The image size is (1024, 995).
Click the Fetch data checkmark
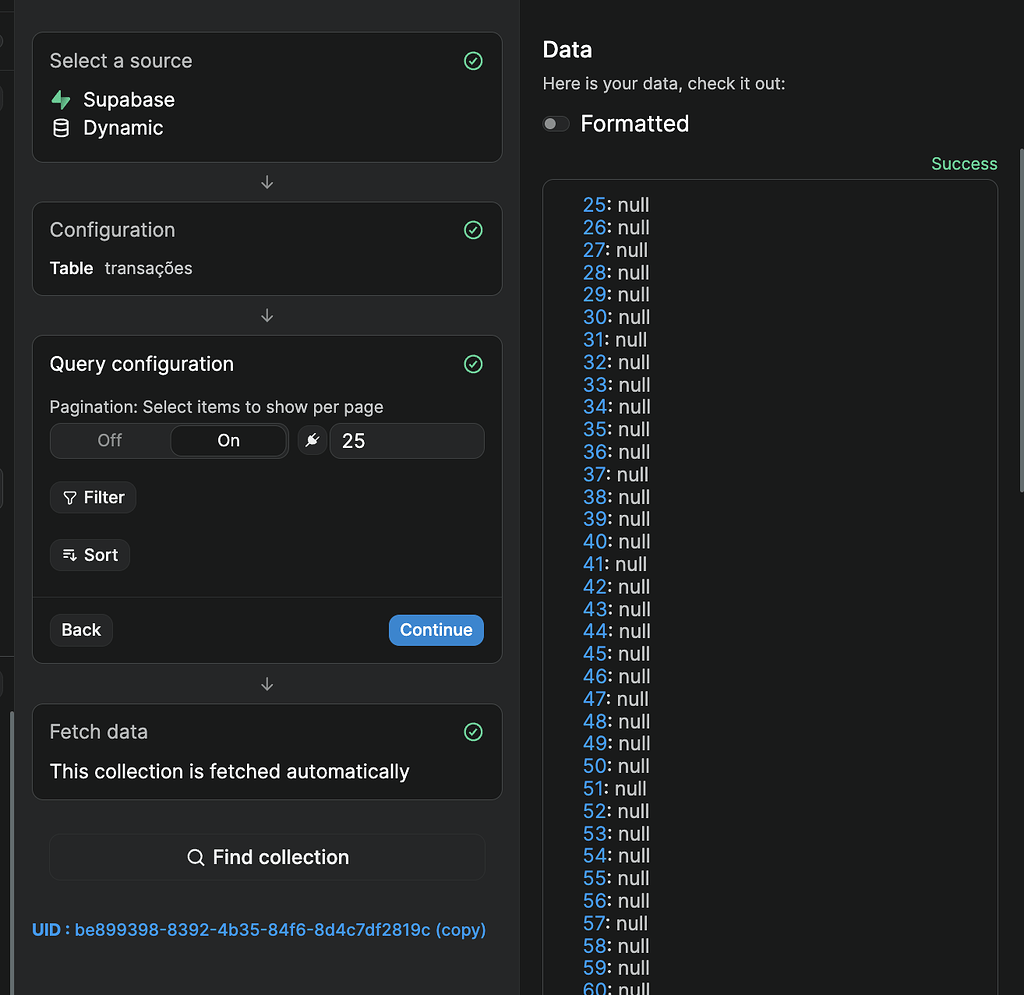point(473,732)
